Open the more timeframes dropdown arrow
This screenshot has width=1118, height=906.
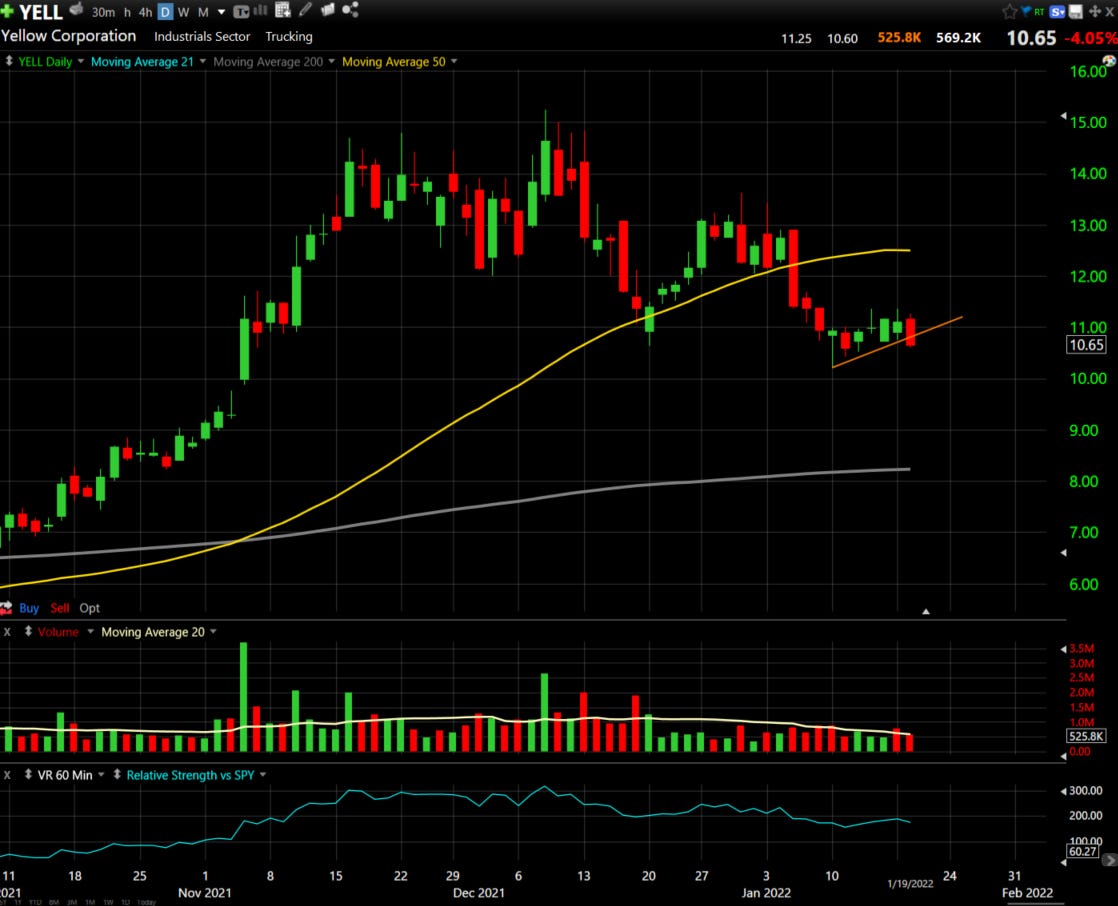pyautogui.click(x=221, y=12)
